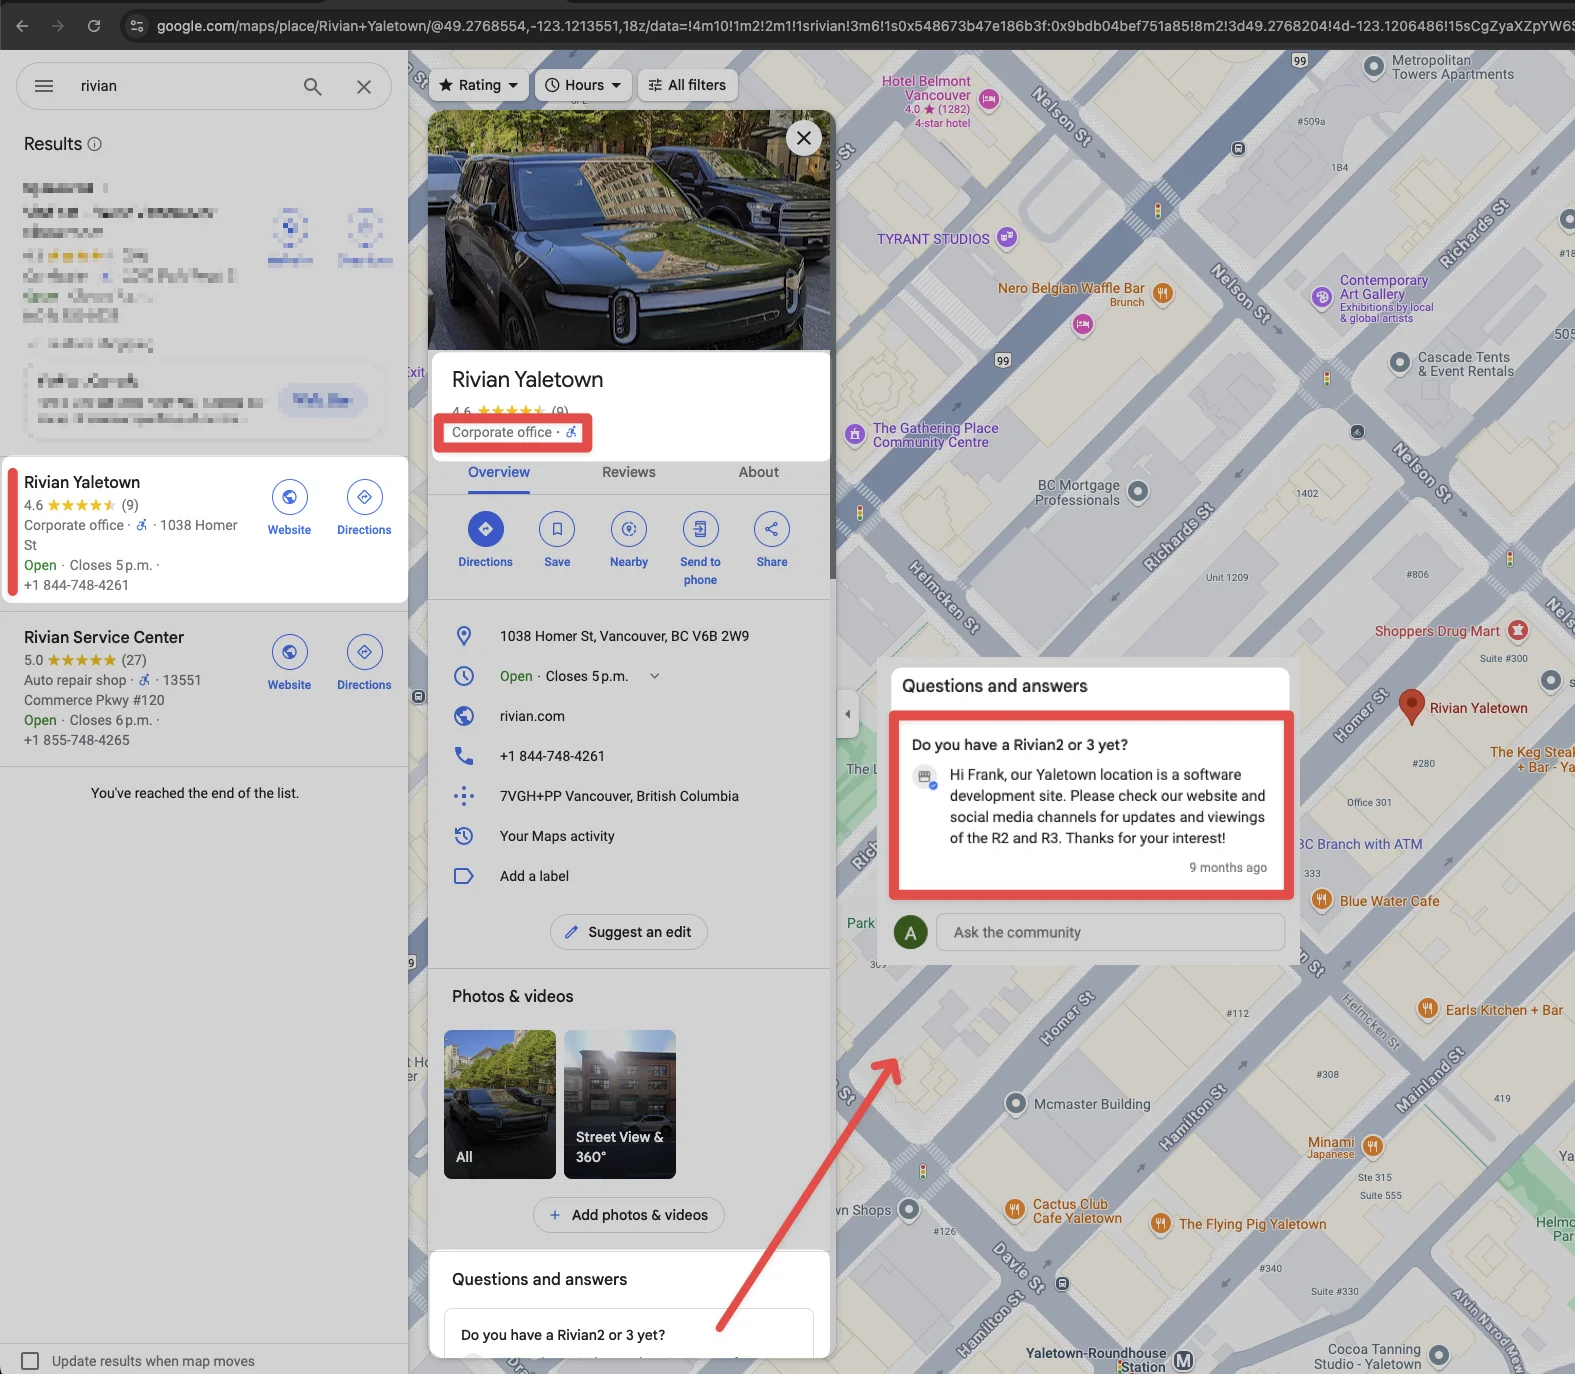Click Minami Japanese restaurant marker
This screenshot has width=1575, height=1374.
click(1373, 1145)
